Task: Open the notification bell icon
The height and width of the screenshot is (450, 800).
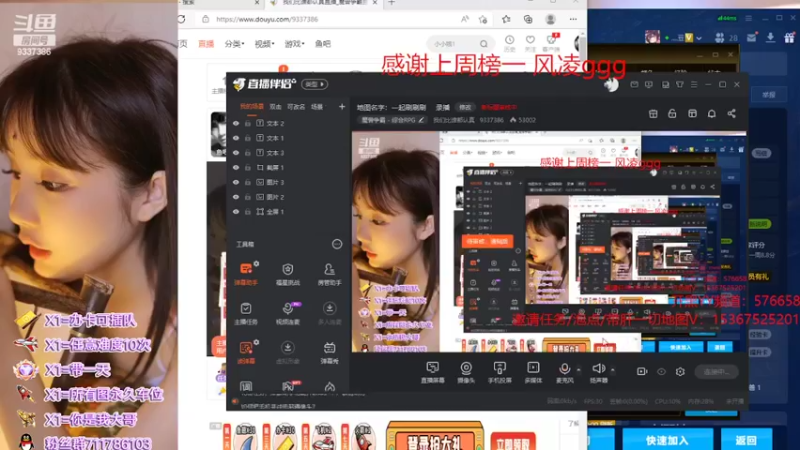Action: (x=712, y=113)
